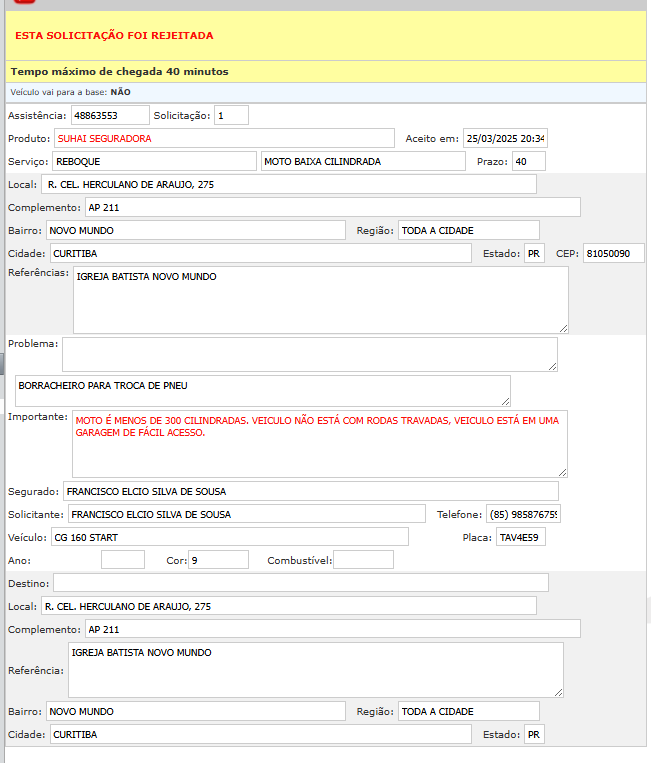Click the Prazo field
651x763 pixels.
(x=528, y=161)
